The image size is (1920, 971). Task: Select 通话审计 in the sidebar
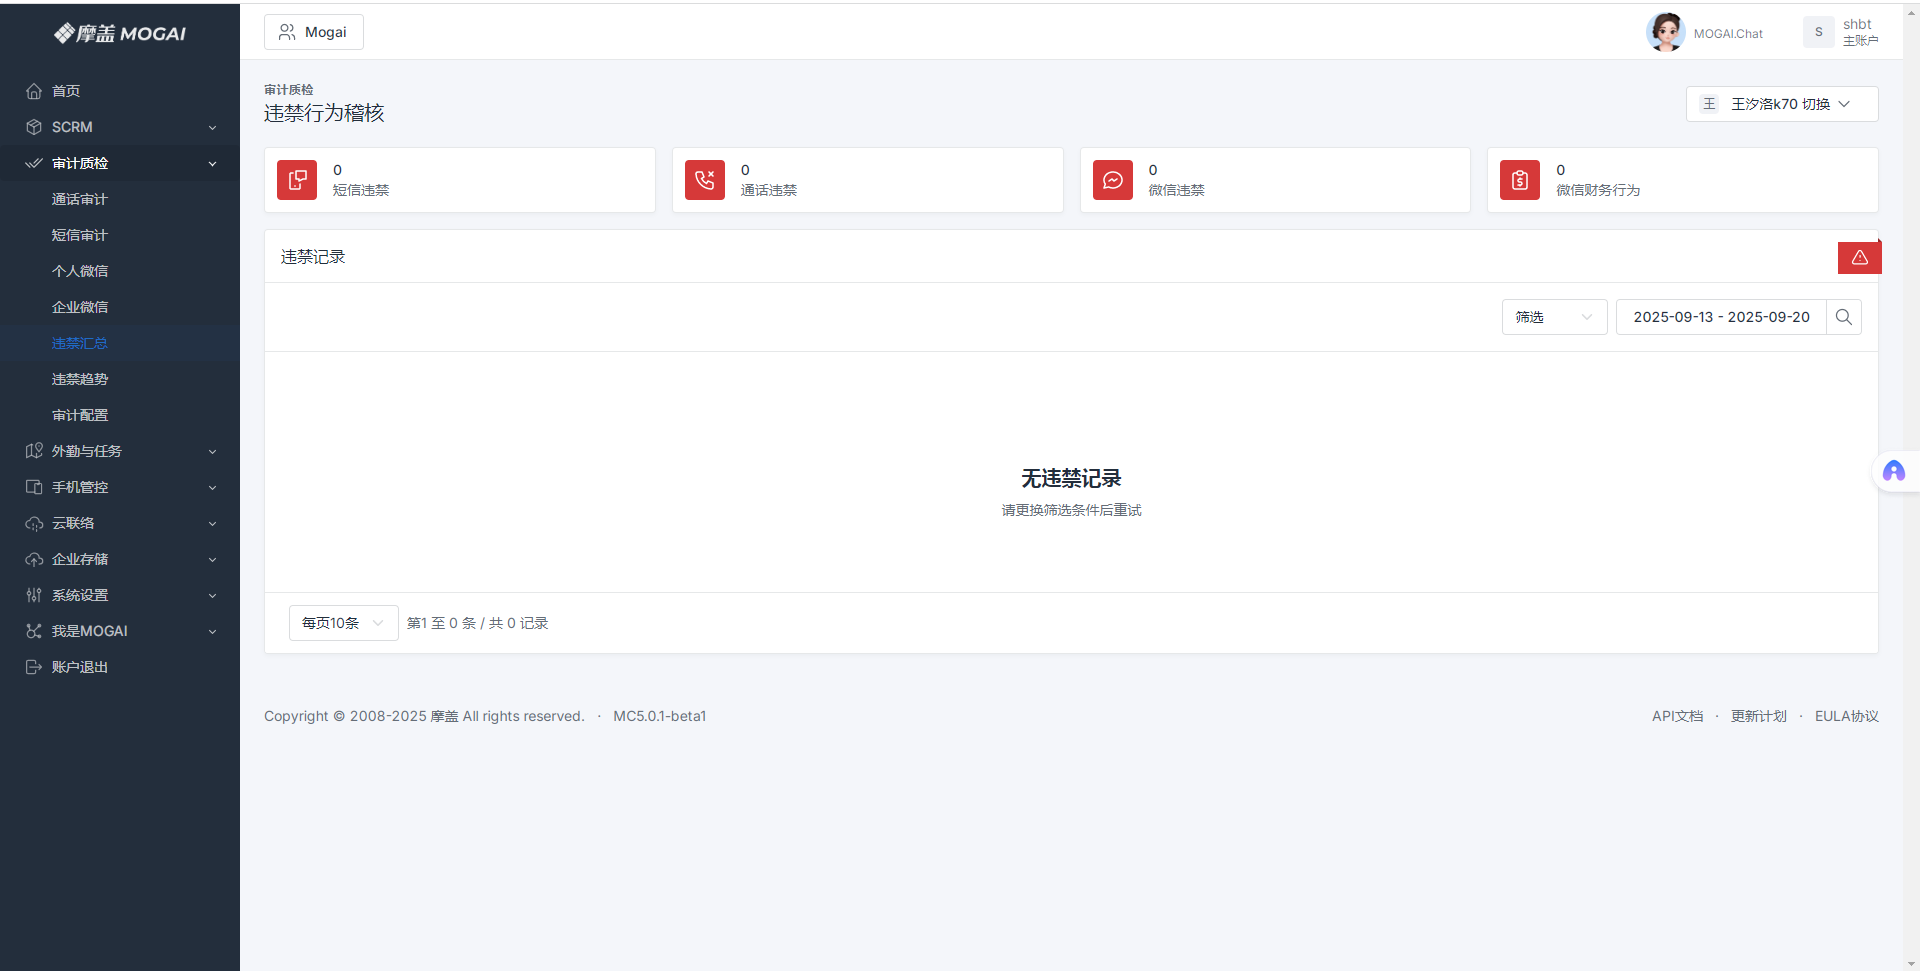tap(80, 199)
